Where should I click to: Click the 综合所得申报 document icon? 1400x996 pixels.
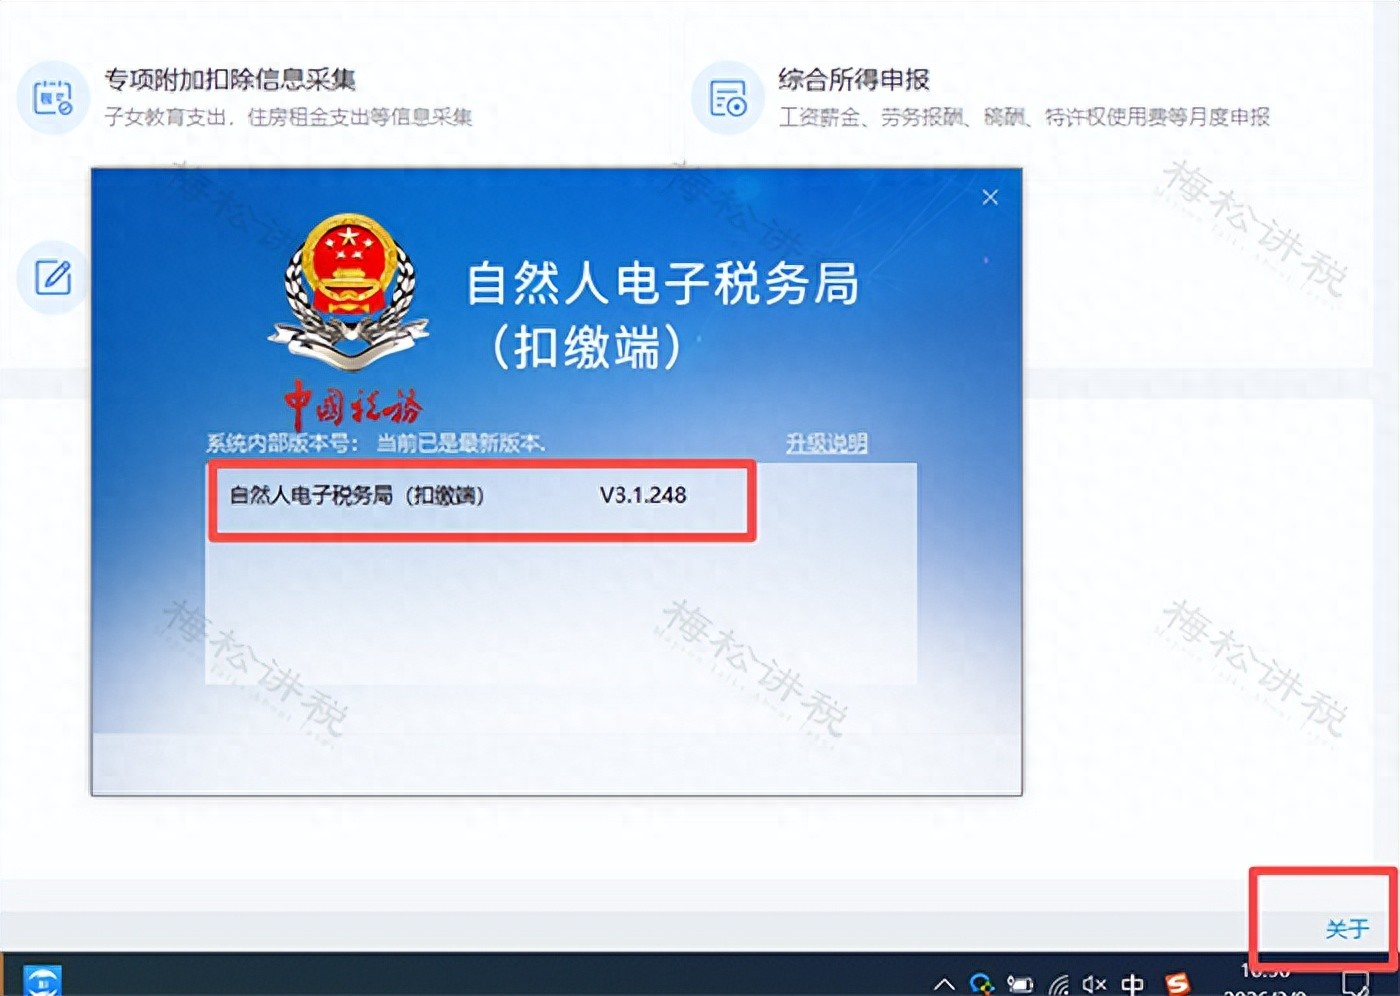click(x=728, y=97)
